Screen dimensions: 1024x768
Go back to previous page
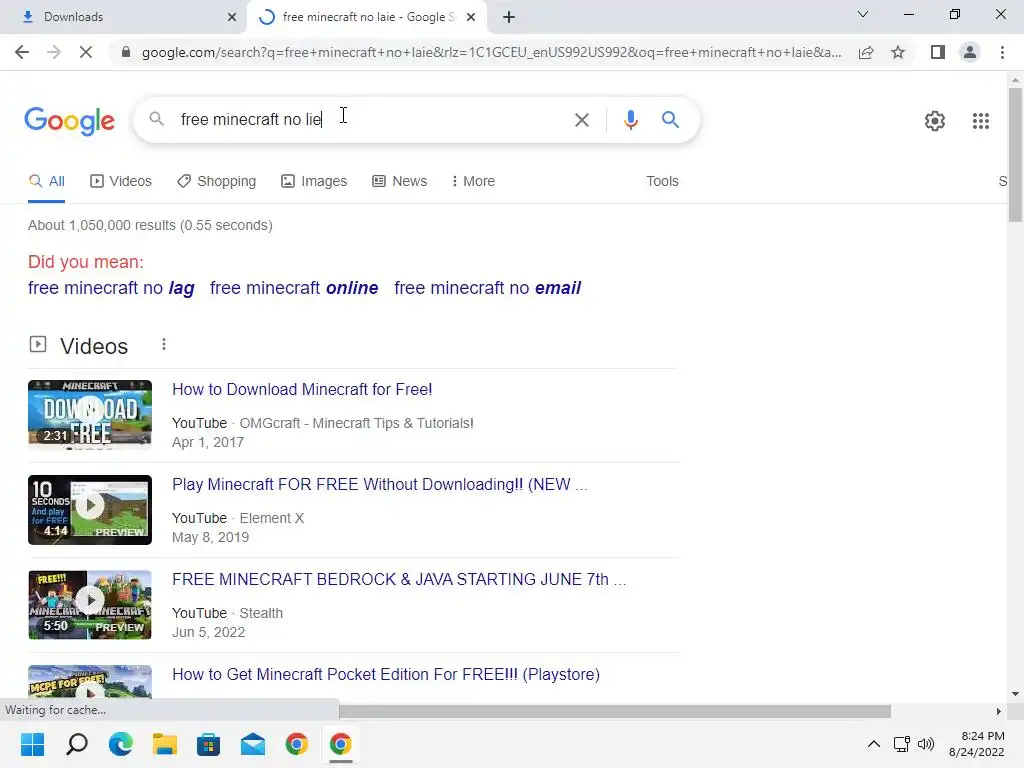coord(22,52)
